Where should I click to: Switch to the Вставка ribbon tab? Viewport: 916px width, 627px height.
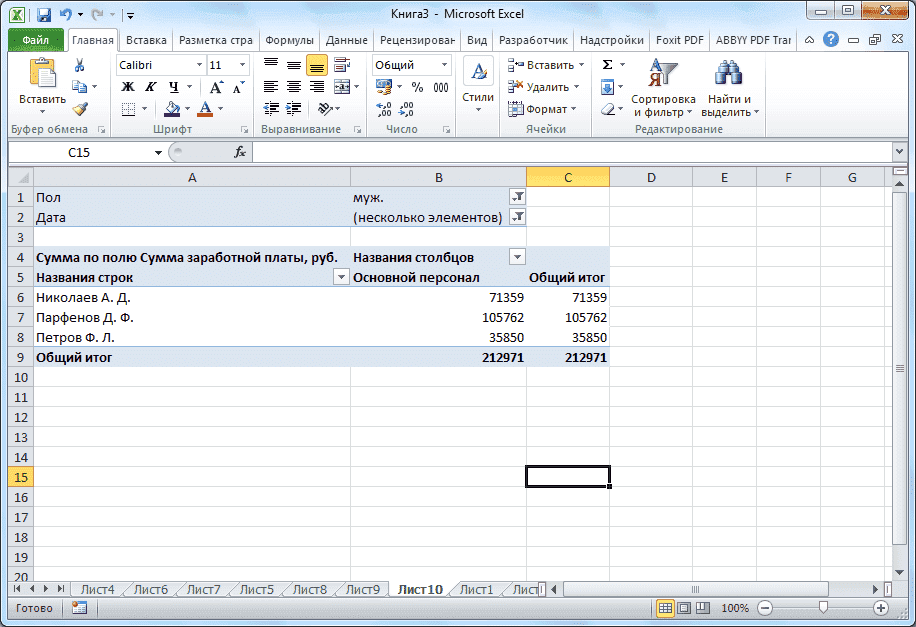click(x=145, y=40)
